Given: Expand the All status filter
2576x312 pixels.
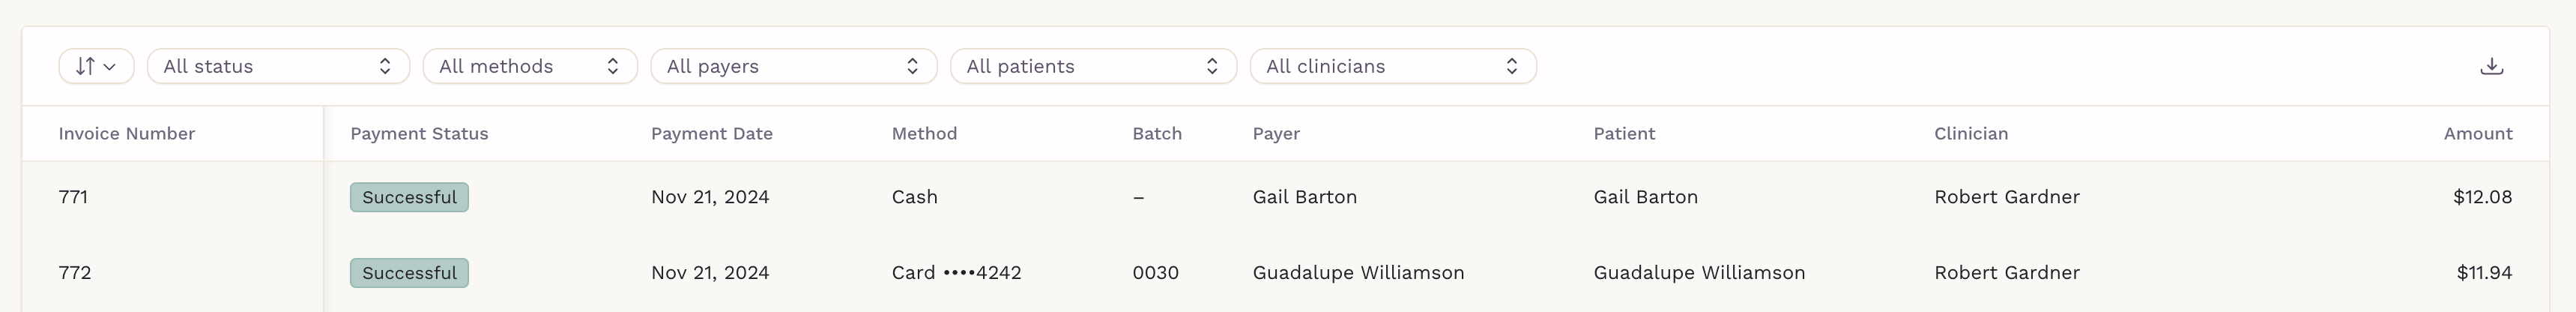Looking at the screenshot, I should (x=278, y=66).
